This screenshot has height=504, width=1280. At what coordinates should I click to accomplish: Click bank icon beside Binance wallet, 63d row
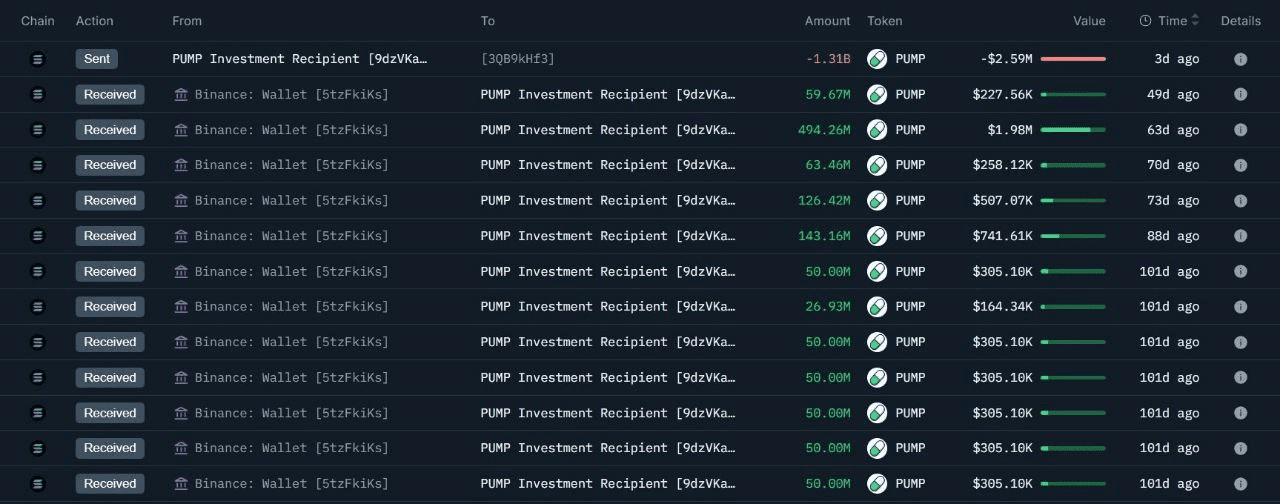click(x=181, y=130)
